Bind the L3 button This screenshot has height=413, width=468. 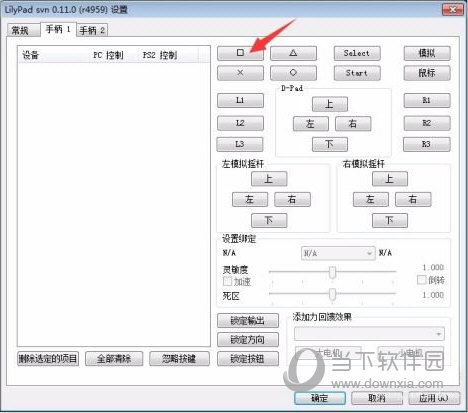point(240,144)
